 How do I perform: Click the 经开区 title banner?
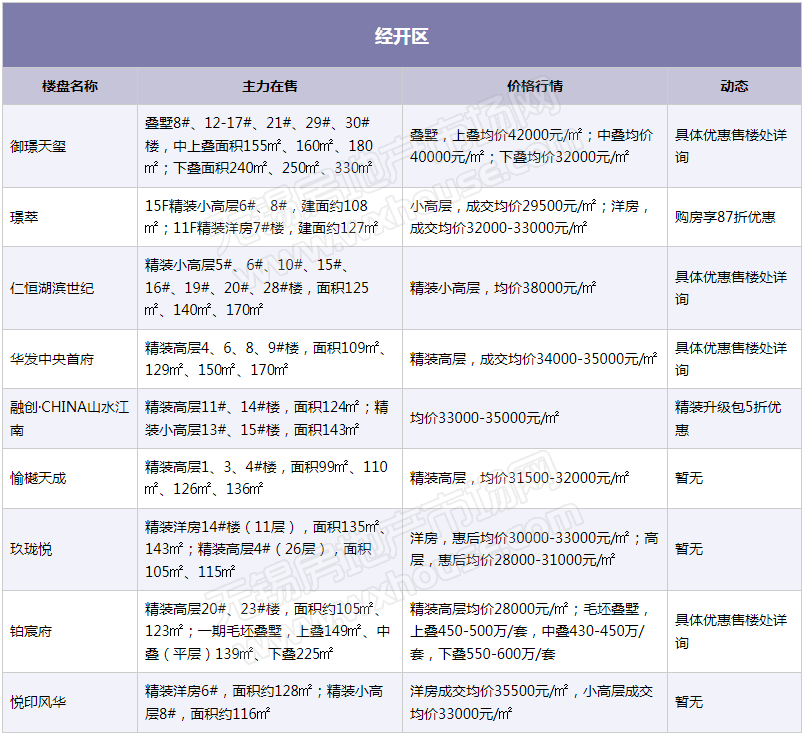coord(402,37)
